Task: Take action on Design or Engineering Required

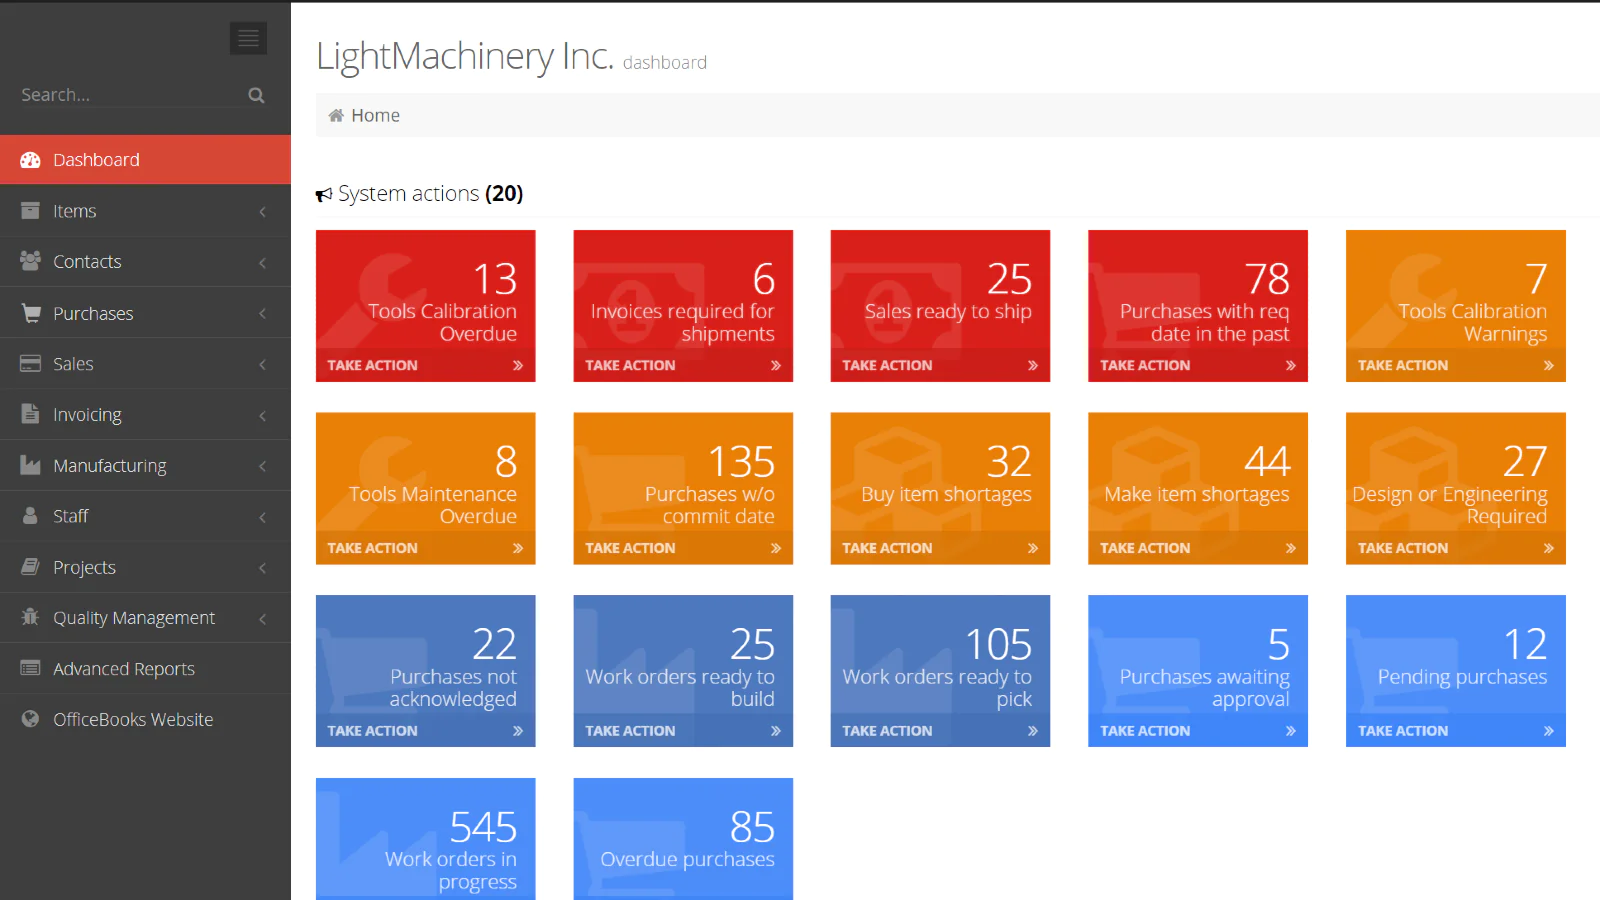Action: coord(1456,548)
